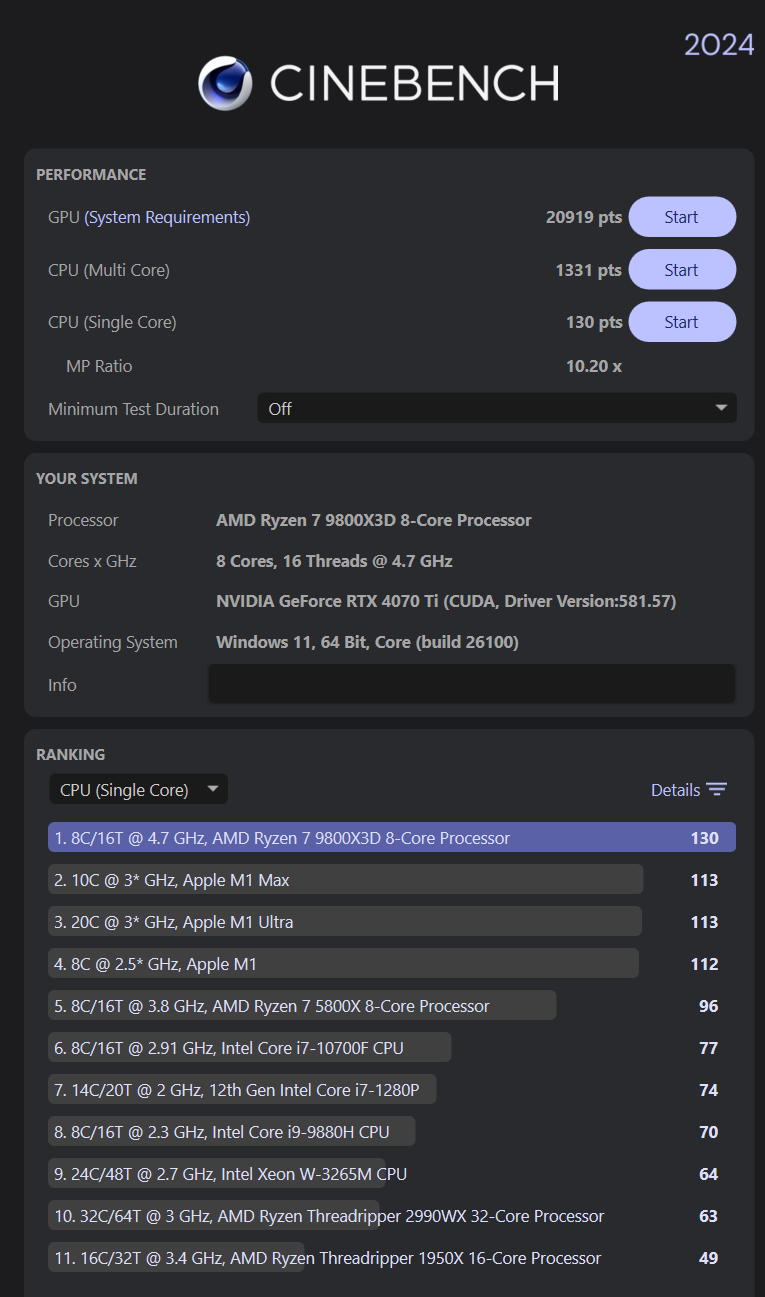Select the AMD Ryzen 7 9800X3D ranking entry
The image size is (765, 1297).
click(391, 838)
